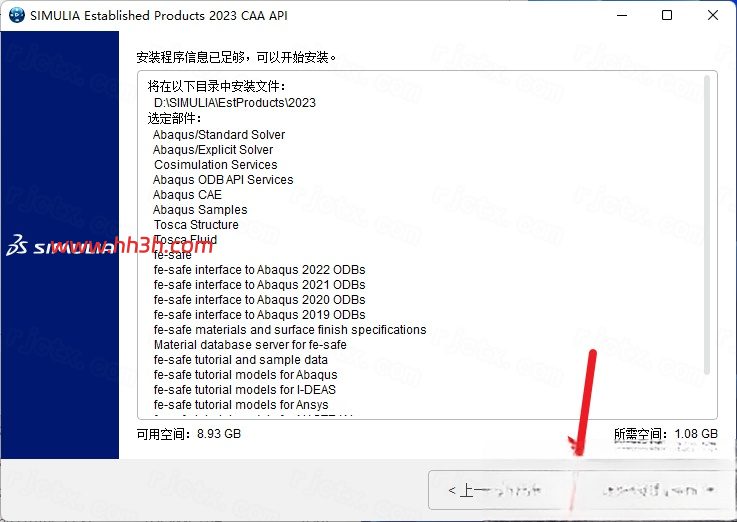Click the SIMULIA installer title bar icon
The image size is (737, 522).
click(x=17, y=15)
